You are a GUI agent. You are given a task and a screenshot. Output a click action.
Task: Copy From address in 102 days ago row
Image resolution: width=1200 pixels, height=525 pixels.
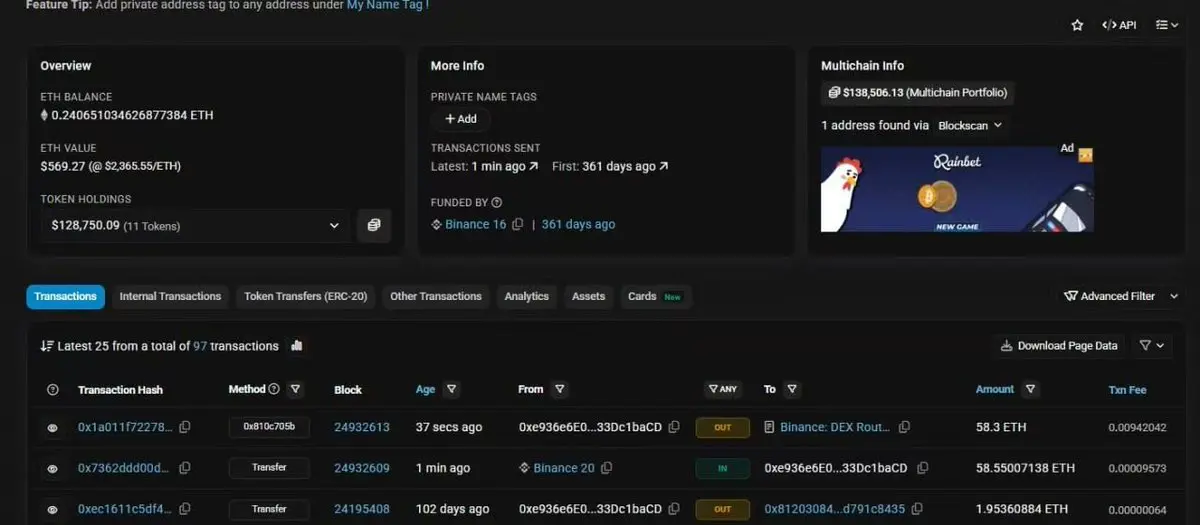(674, 509)
